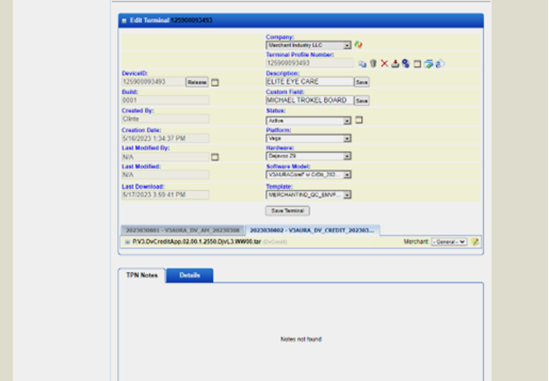549x381 pixels.
Task: Click the download tray icon with red arrow
Action: coord(395,63)
